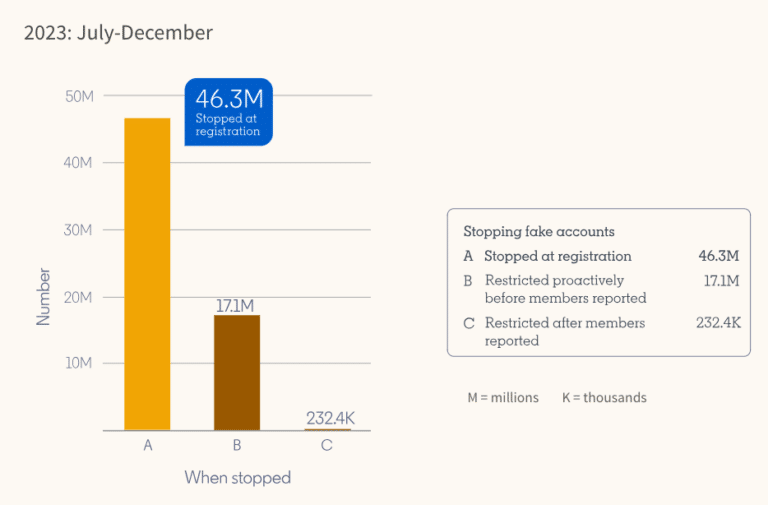Viewport: 768px width, 505px height.
Task: Click the 30M y-axis label
Action: point(79,230)
